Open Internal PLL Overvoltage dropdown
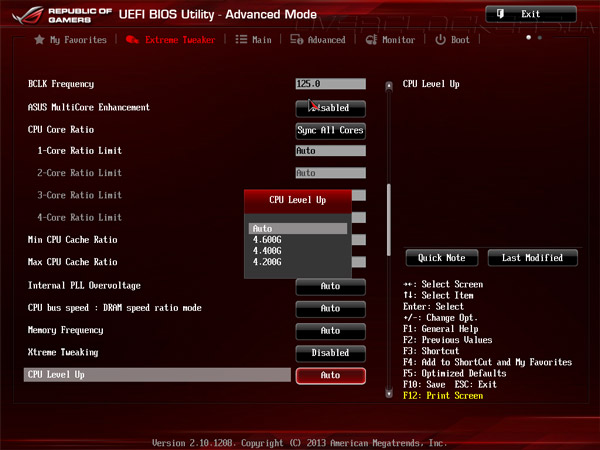This screenshot has height=450, width=600. tap(331, 286)
